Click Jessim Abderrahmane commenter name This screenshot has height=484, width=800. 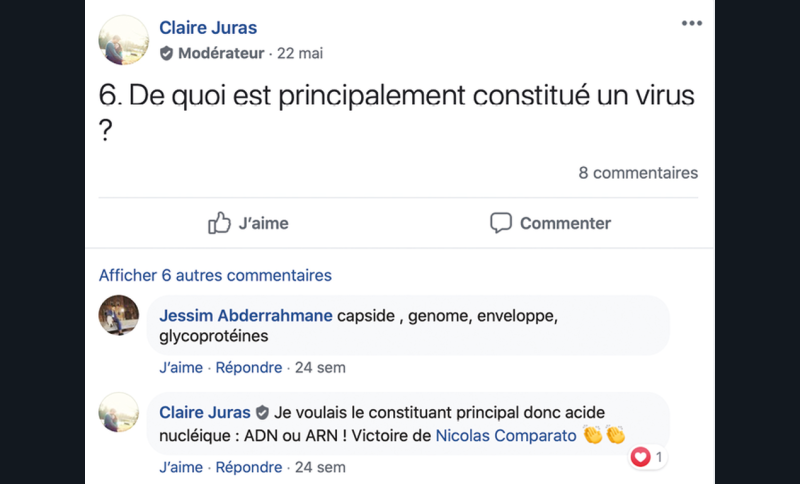246,316
